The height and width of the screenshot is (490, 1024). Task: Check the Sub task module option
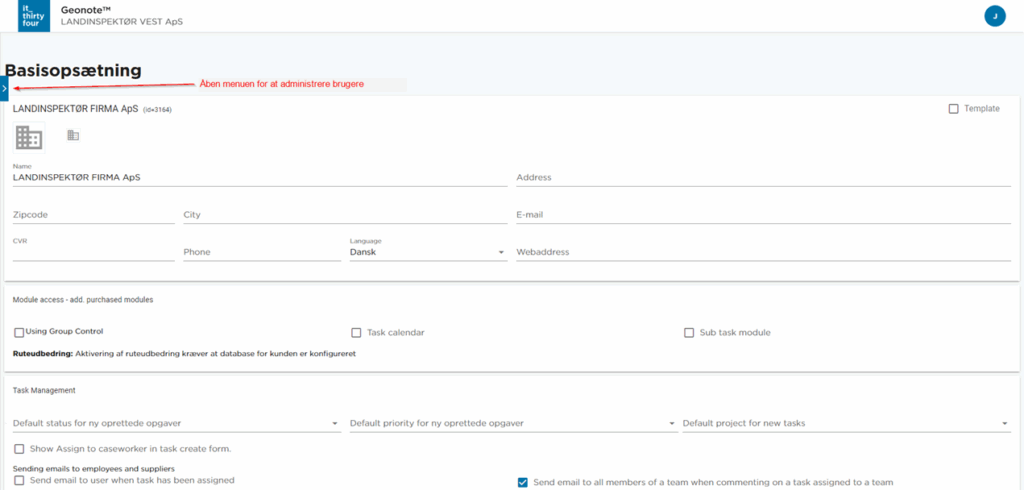pos(688,333)
